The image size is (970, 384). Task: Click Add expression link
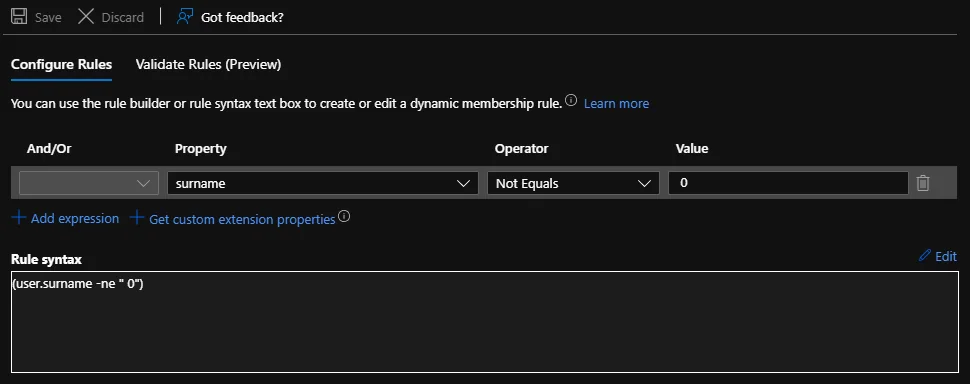[x=75, y=218]
